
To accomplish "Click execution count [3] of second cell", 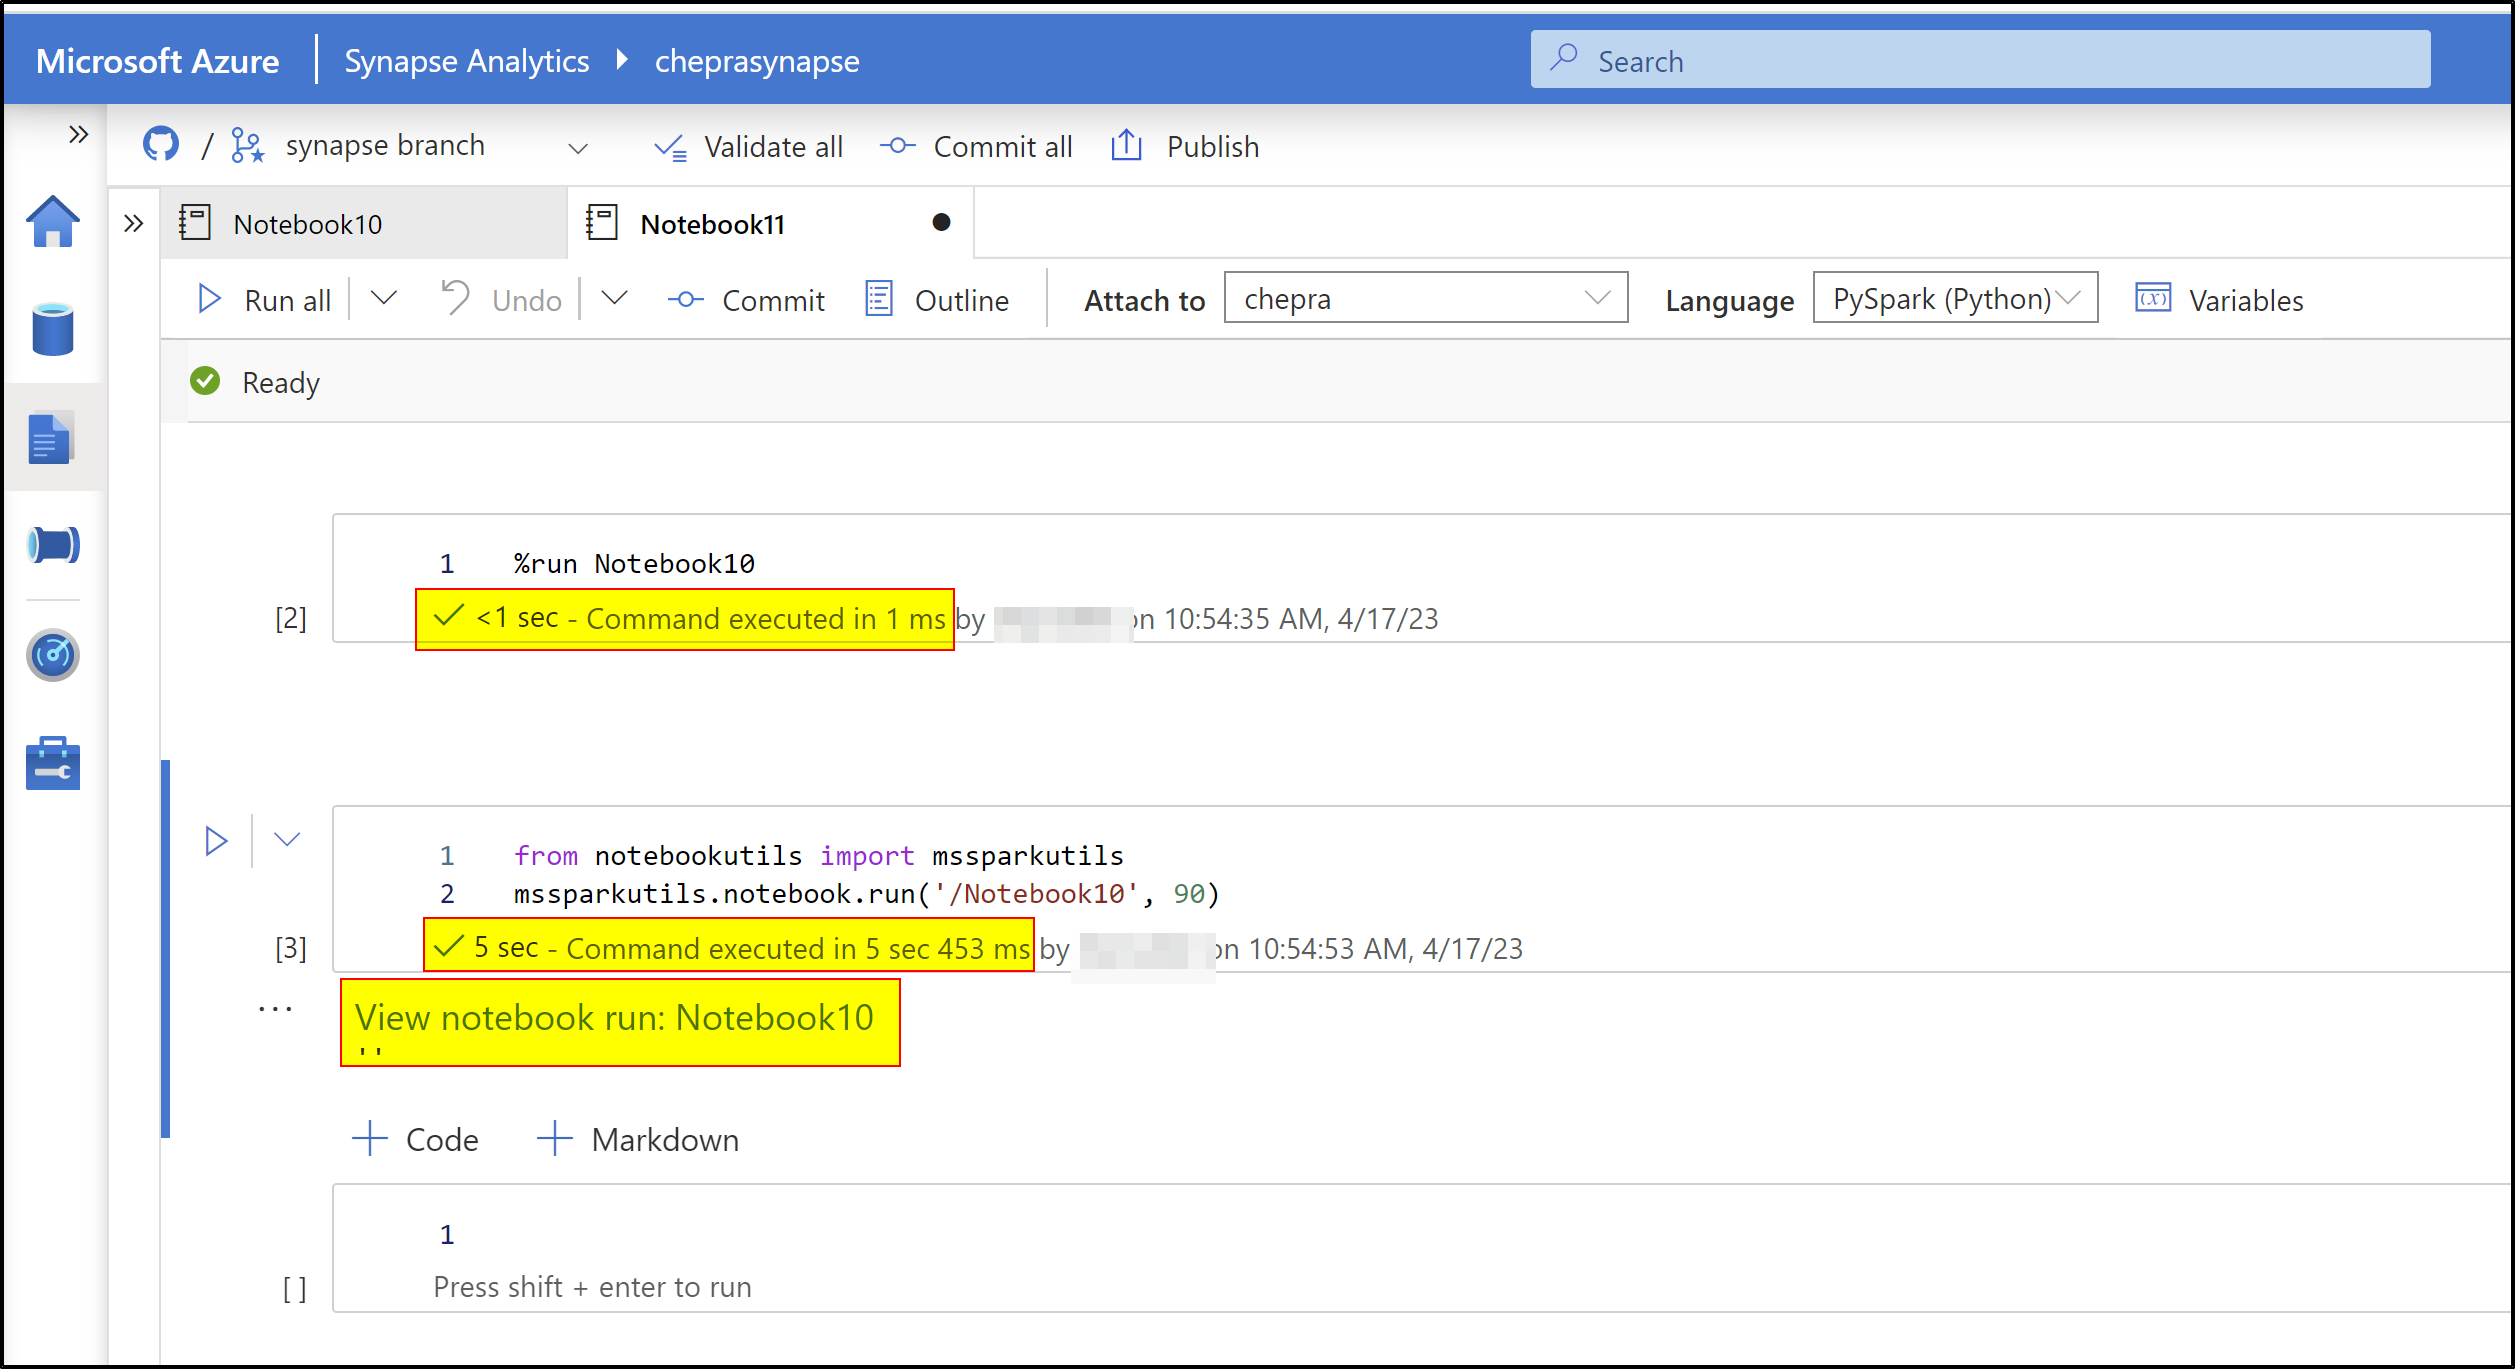I will click(x=291, y=948).
